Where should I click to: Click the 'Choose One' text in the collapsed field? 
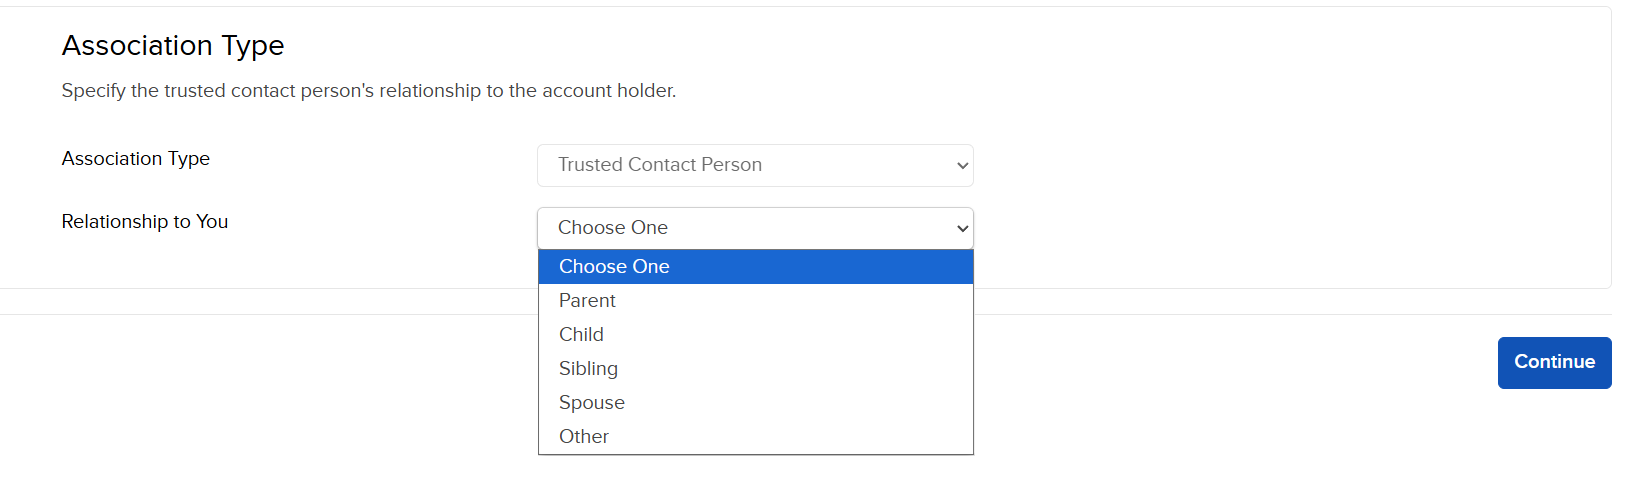[x=613, y=228]
